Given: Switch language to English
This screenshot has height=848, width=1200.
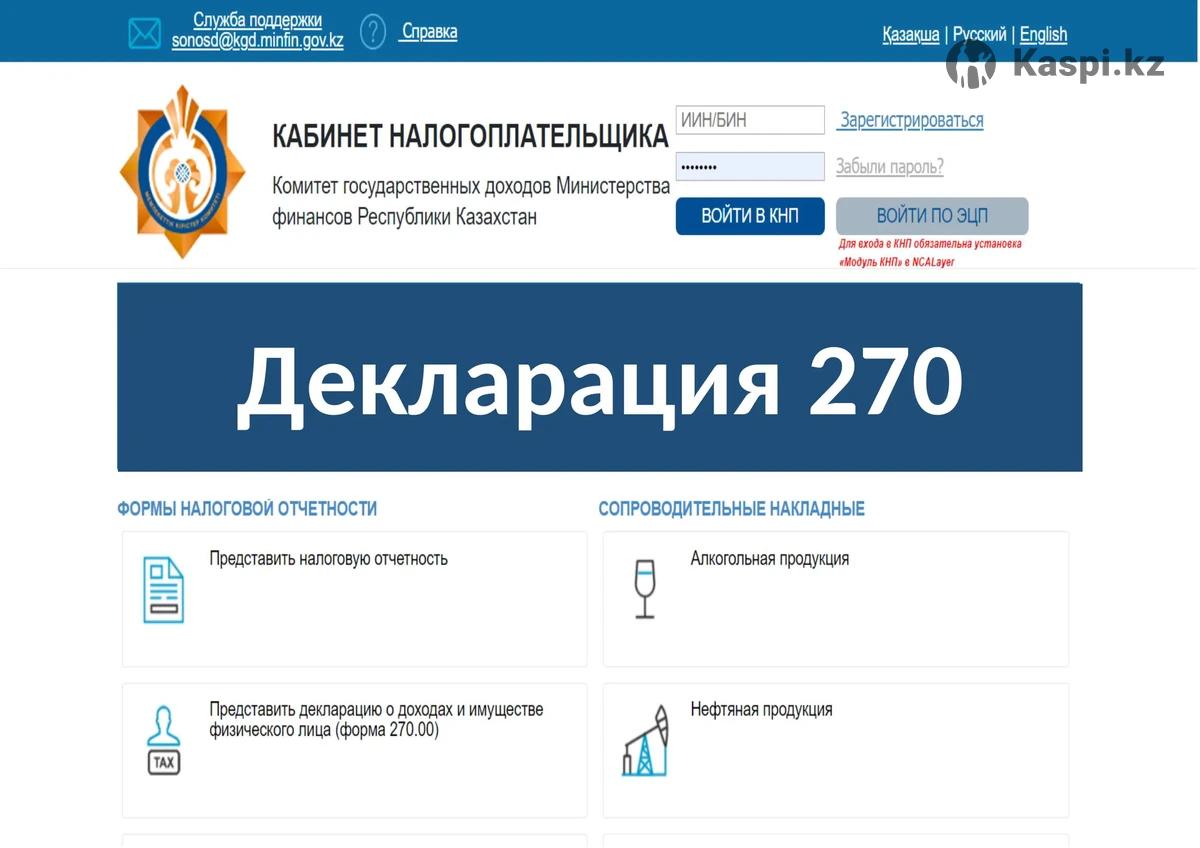Looking at the screenshot, I should click(x=1043, y=35).
